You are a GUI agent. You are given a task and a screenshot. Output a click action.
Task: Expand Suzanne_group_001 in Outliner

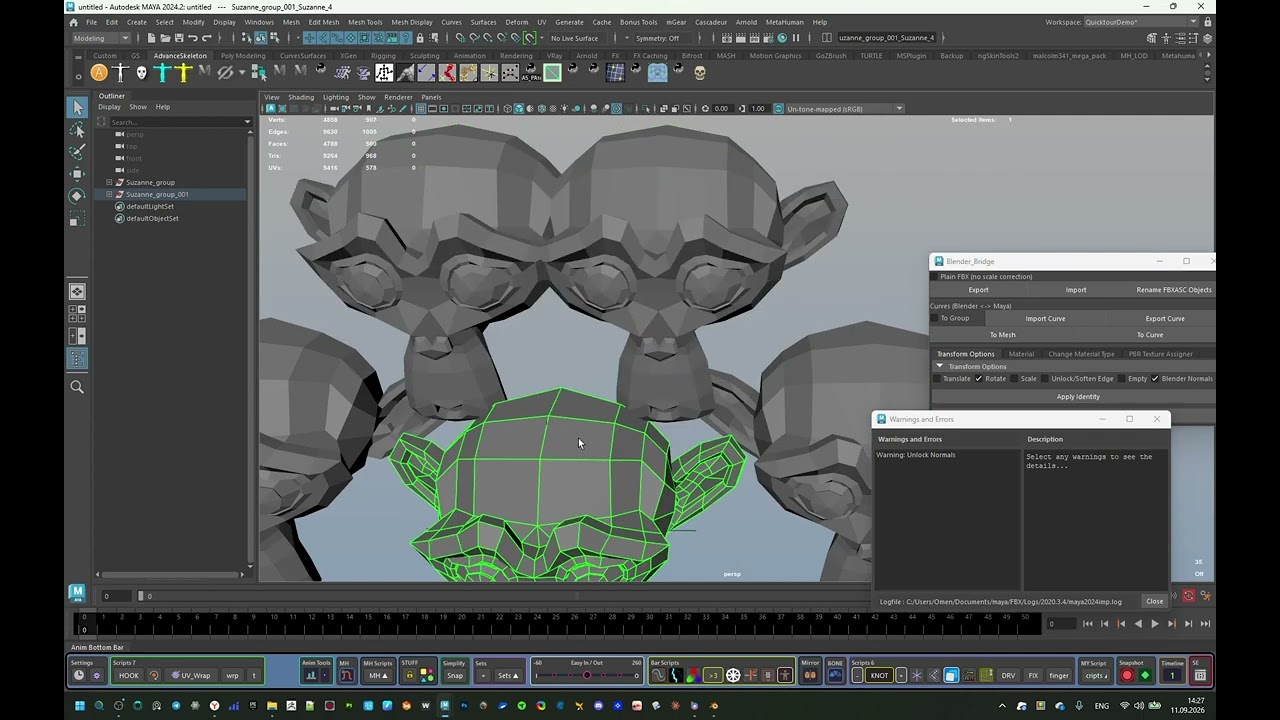[x=109, y=194]
